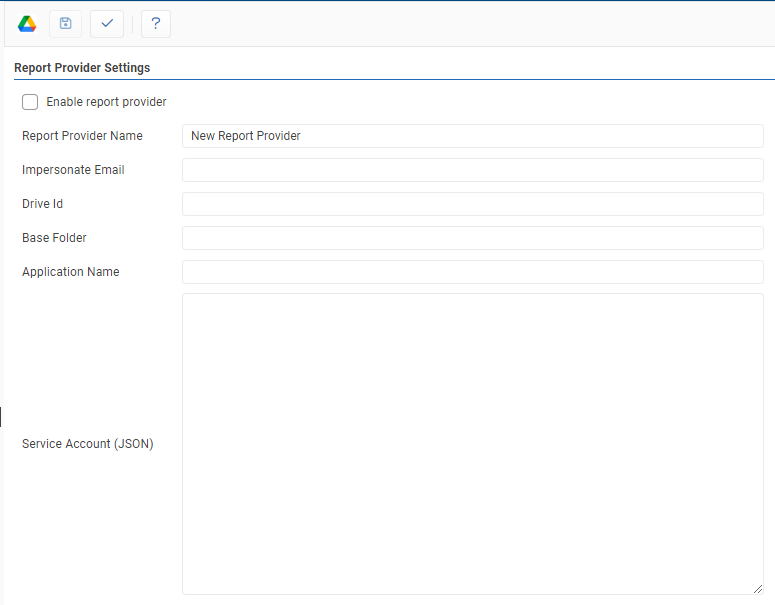Click the "Enable report provider" label text
Screen dimensions: 775x605
click(x=106, y=102)
